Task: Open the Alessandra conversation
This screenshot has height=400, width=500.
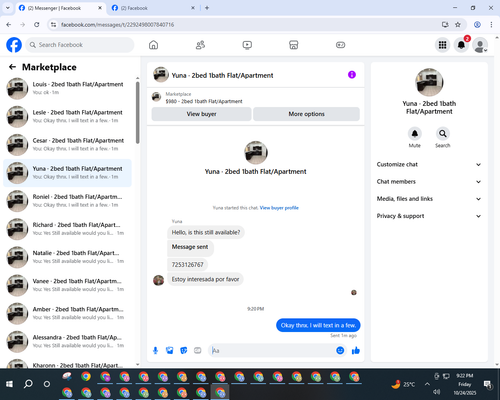Action: (x=67, y=341)
